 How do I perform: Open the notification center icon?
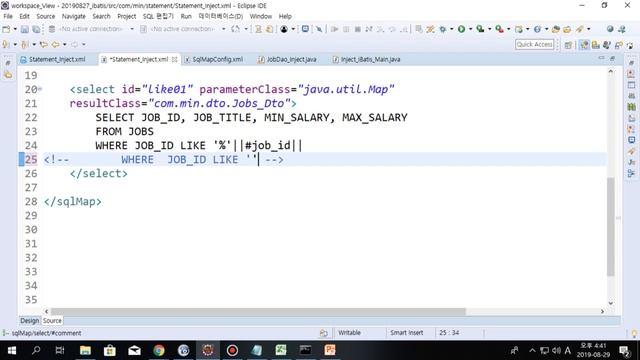click(x=624, y=350)
